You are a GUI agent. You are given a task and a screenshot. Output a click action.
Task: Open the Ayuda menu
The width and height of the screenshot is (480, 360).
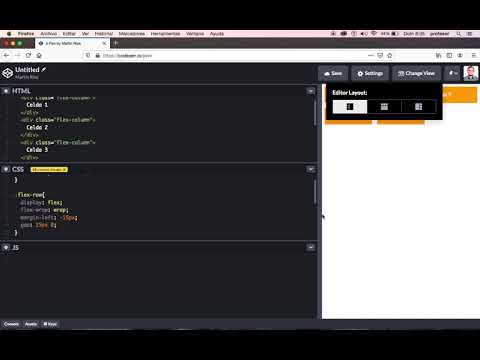coord(217,34)
